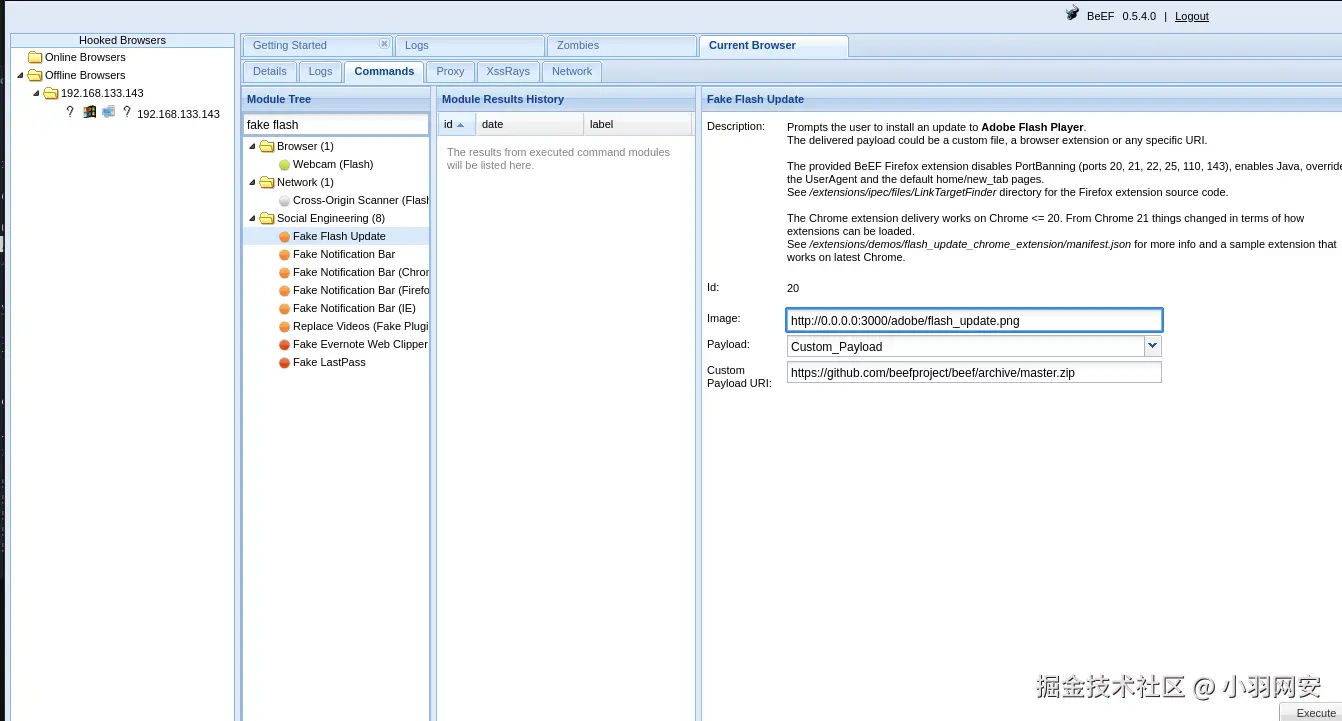Collapse the Network (1) module category
The width and height of the screenshot is (1342, 721).
(x=252, y=182)
